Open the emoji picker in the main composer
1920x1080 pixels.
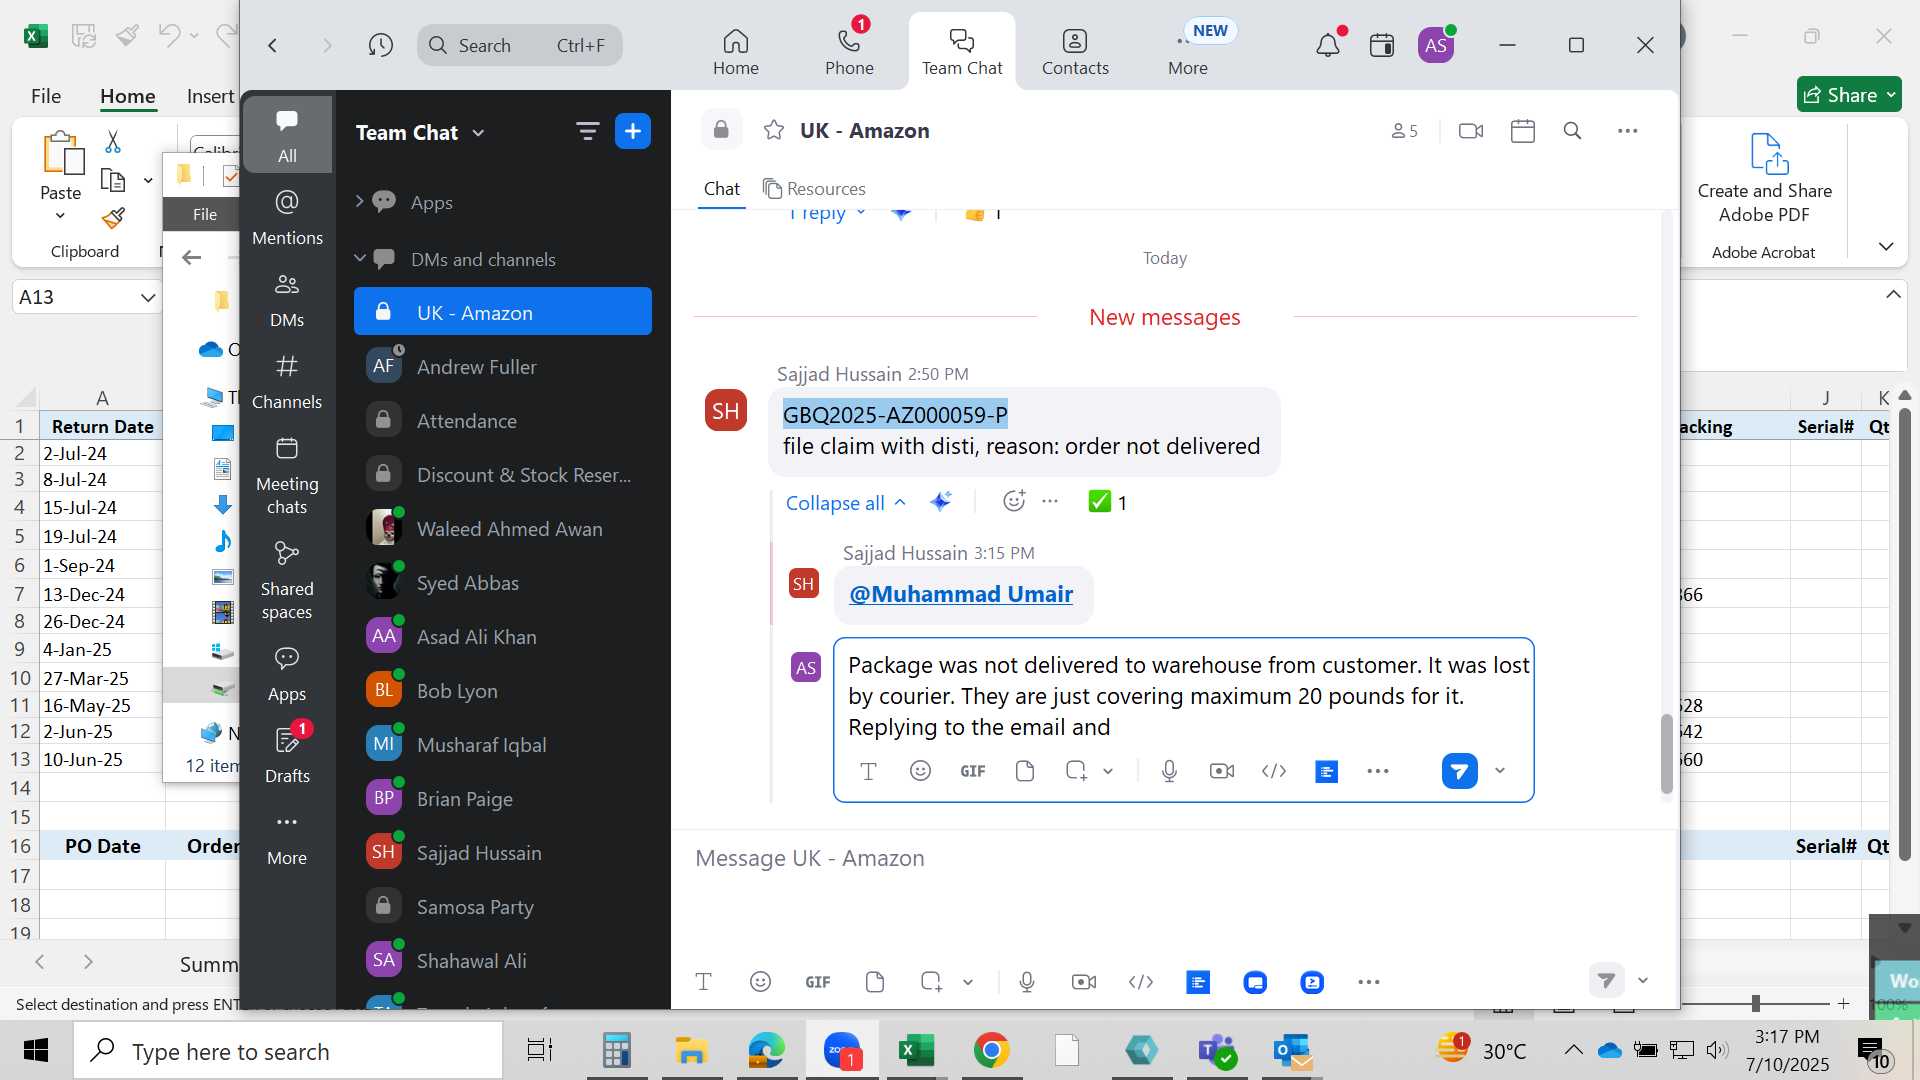[760, 982]
